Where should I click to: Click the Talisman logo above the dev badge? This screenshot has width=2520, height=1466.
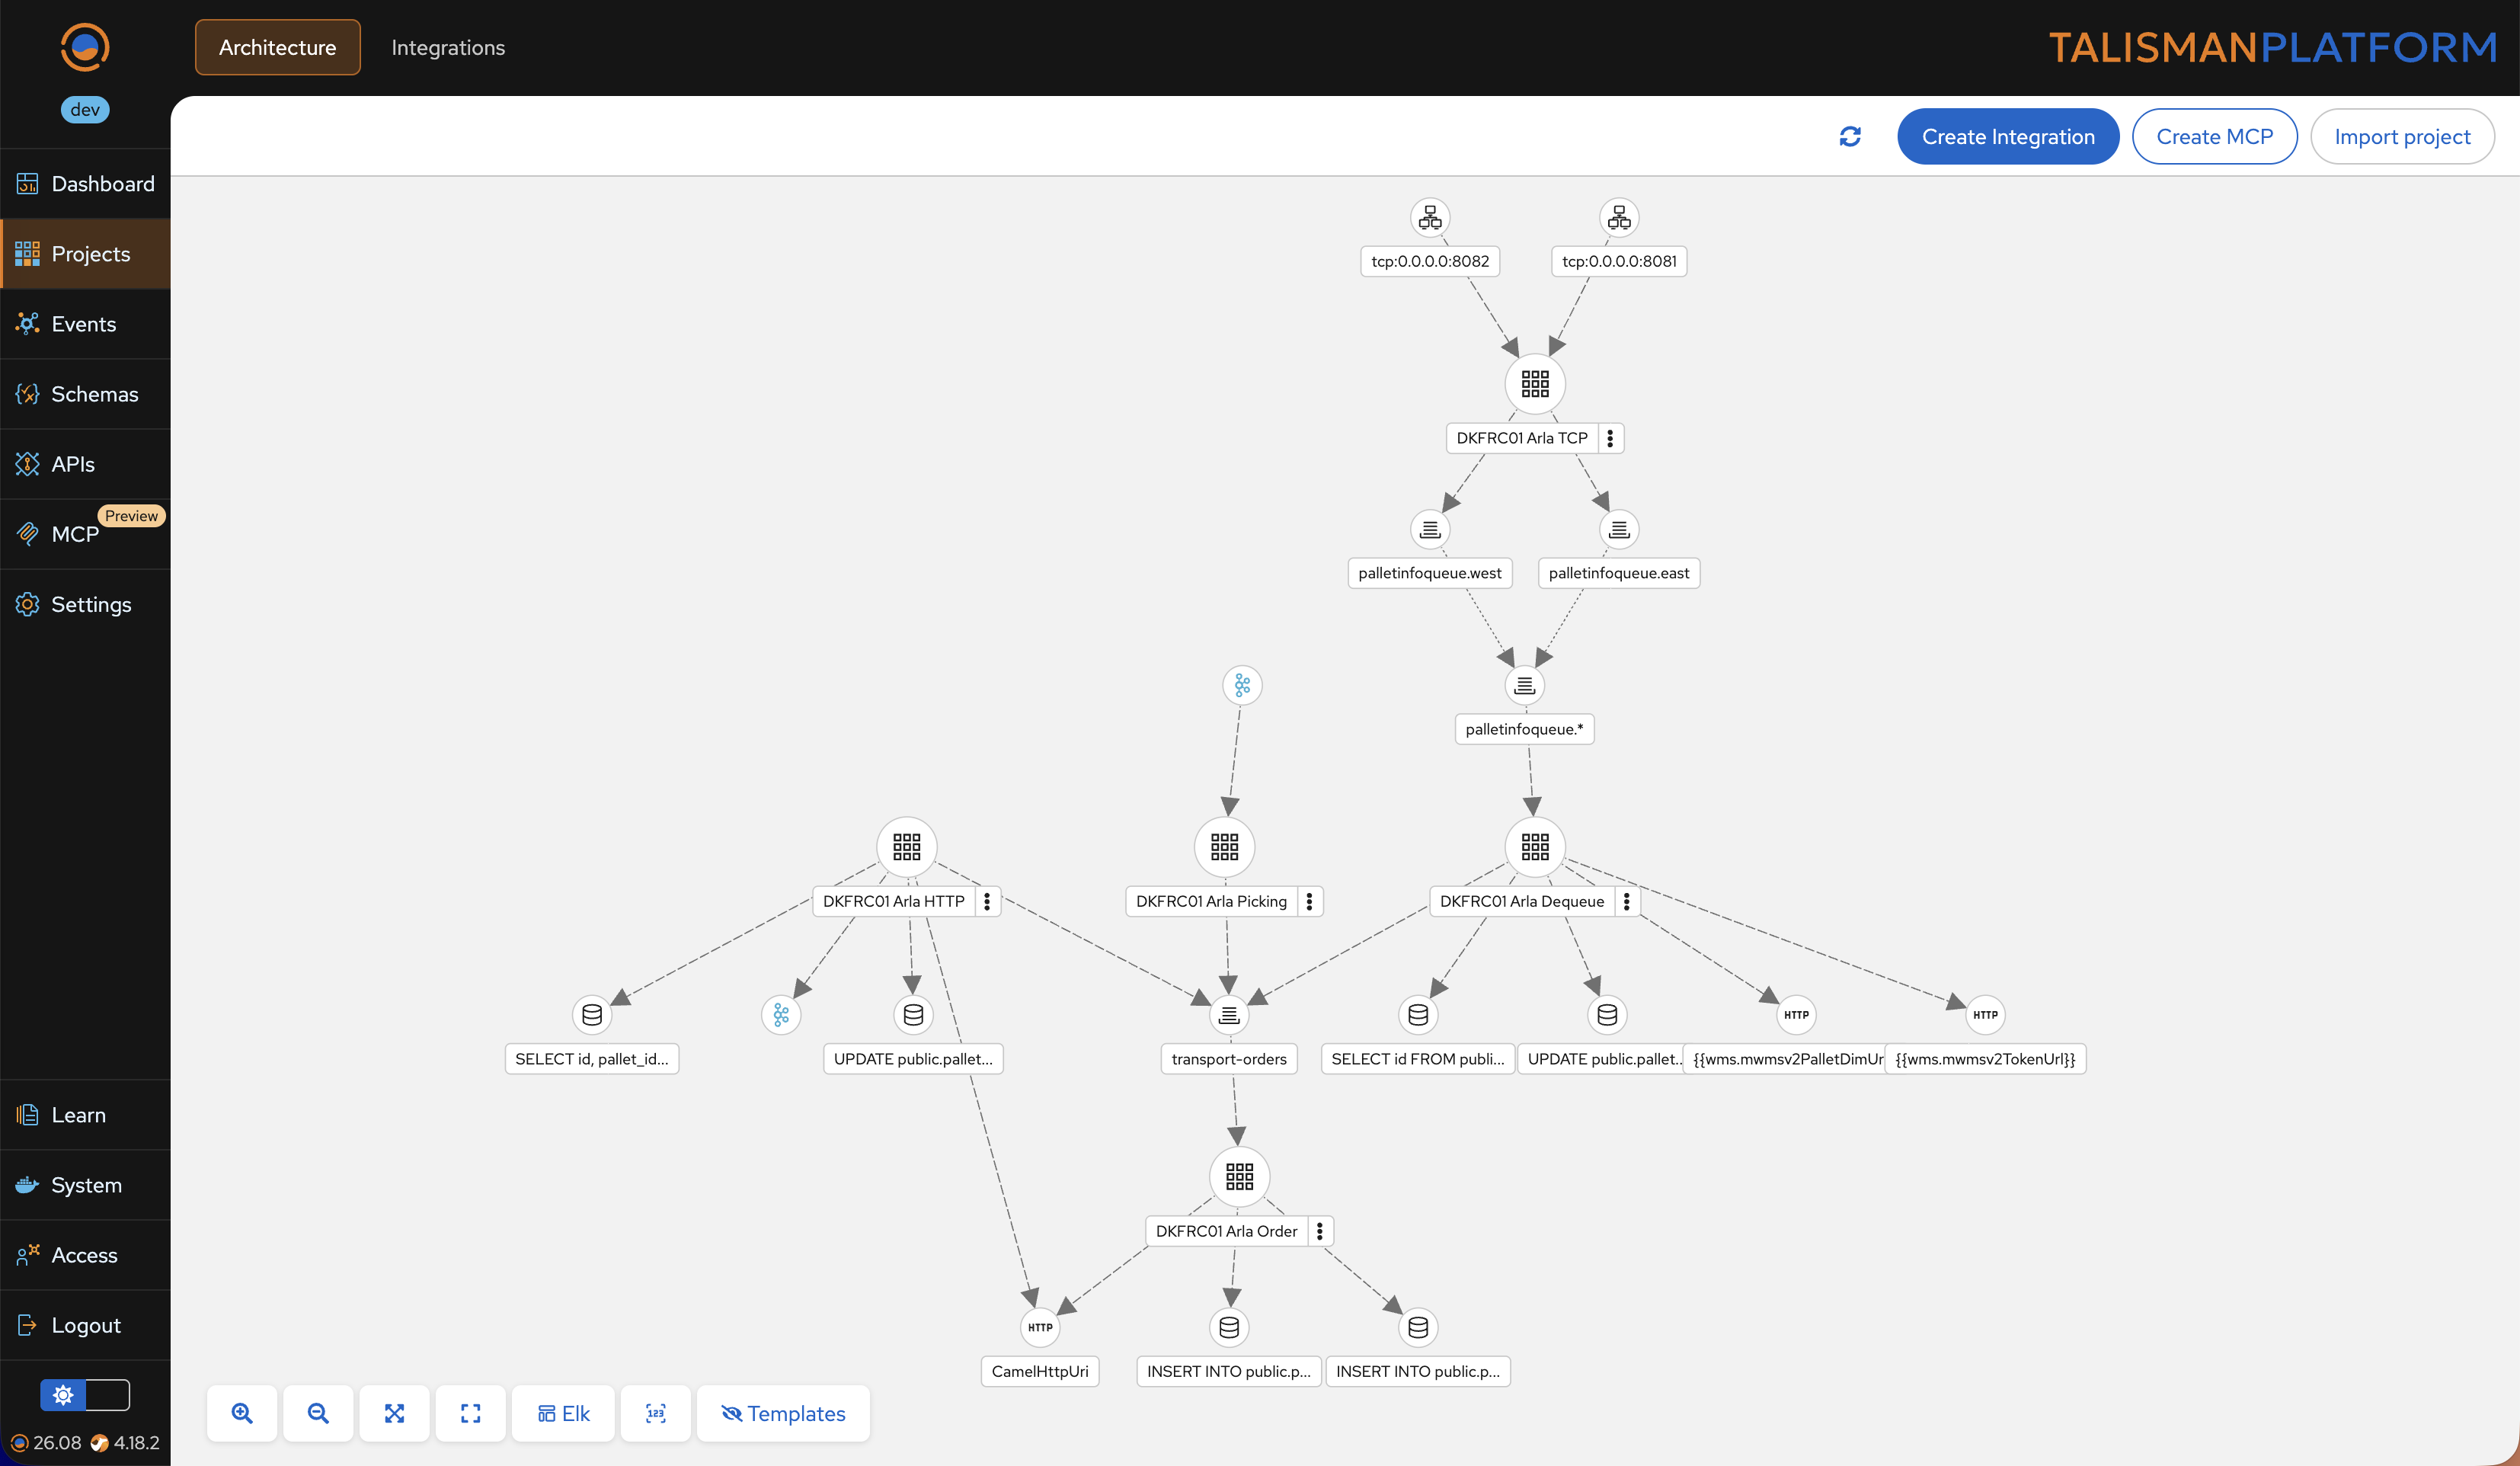click(x=85, y=47)
